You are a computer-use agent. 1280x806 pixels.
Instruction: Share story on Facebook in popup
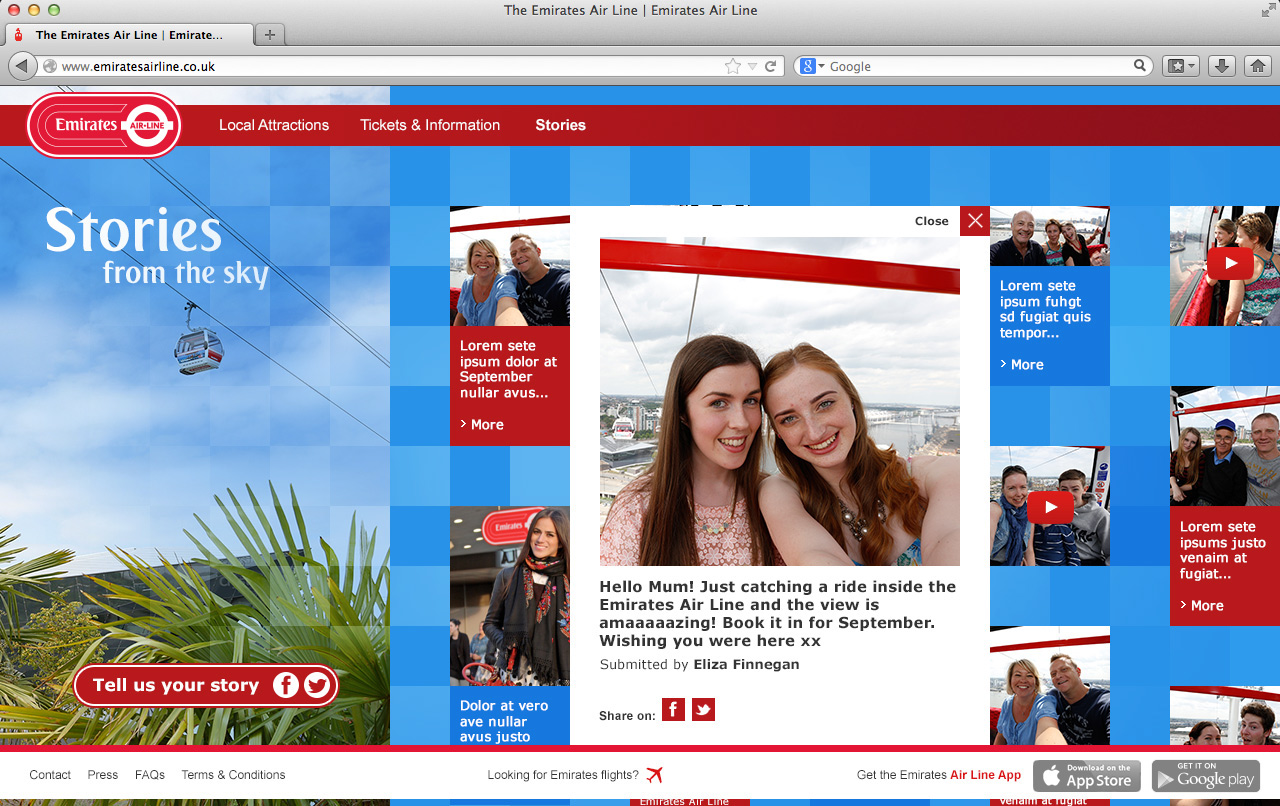click(673, 710)
